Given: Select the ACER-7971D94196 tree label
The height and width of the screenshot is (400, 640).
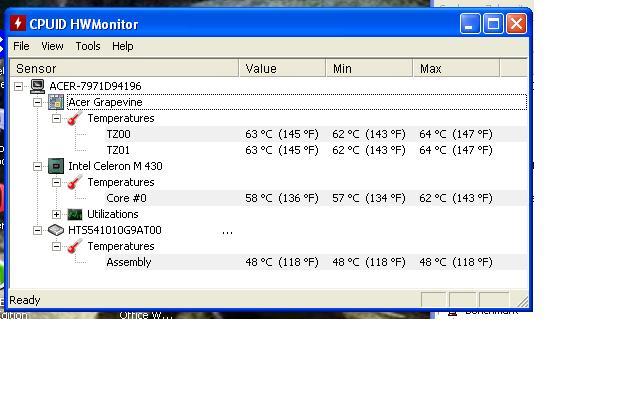Looking at the screenshot, I should 95,86.
